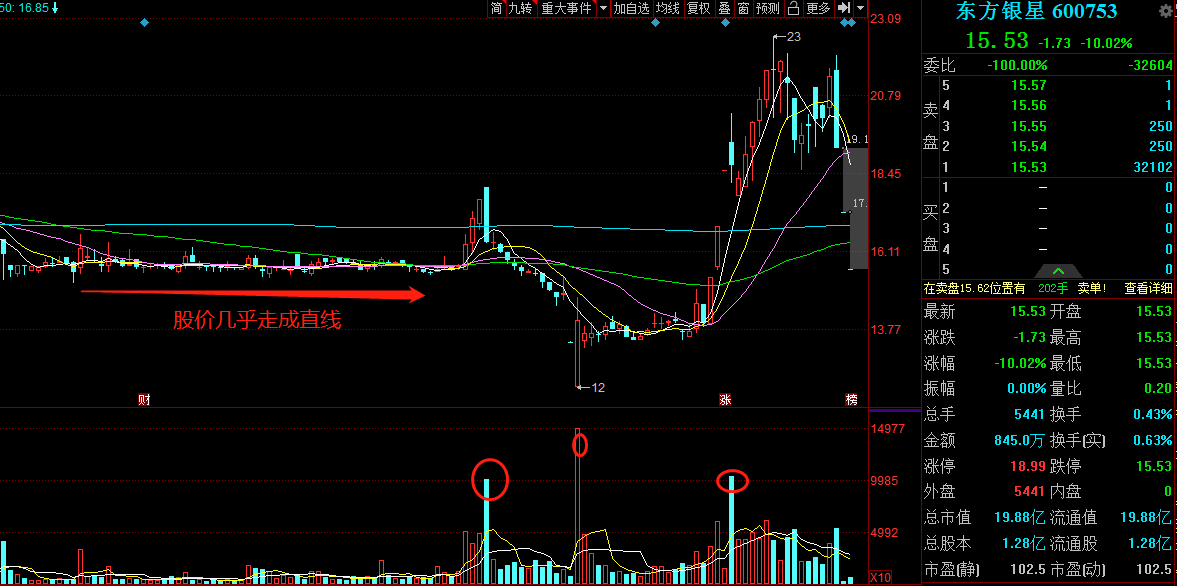Click the 涨 marker below the chart
Image resolution: width=1177 pixels, height=586 pixels.
[725, 399]
